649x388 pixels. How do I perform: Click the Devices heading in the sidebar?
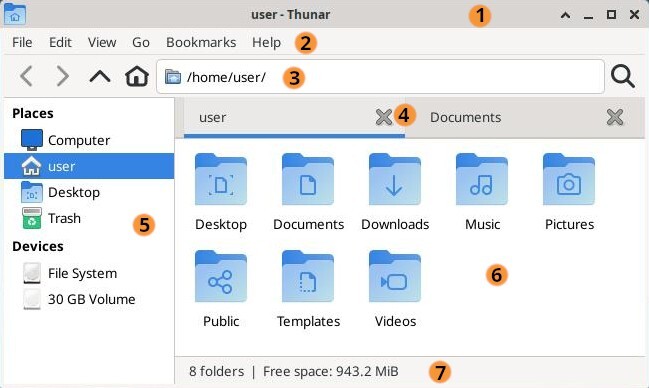click(x=38, y=246)
